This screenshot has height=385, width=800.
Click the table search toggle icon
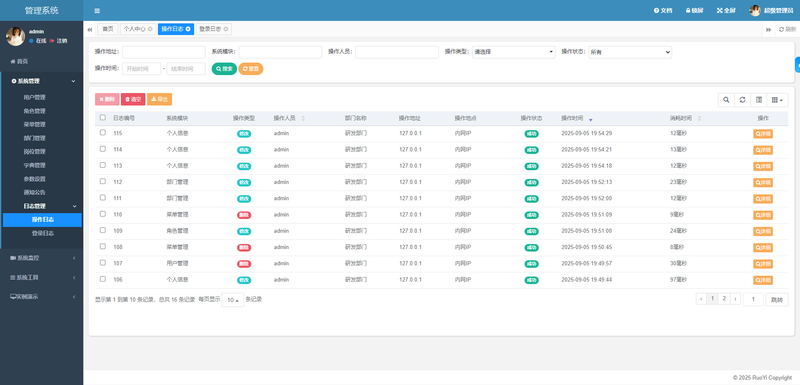tap(726, 100)
